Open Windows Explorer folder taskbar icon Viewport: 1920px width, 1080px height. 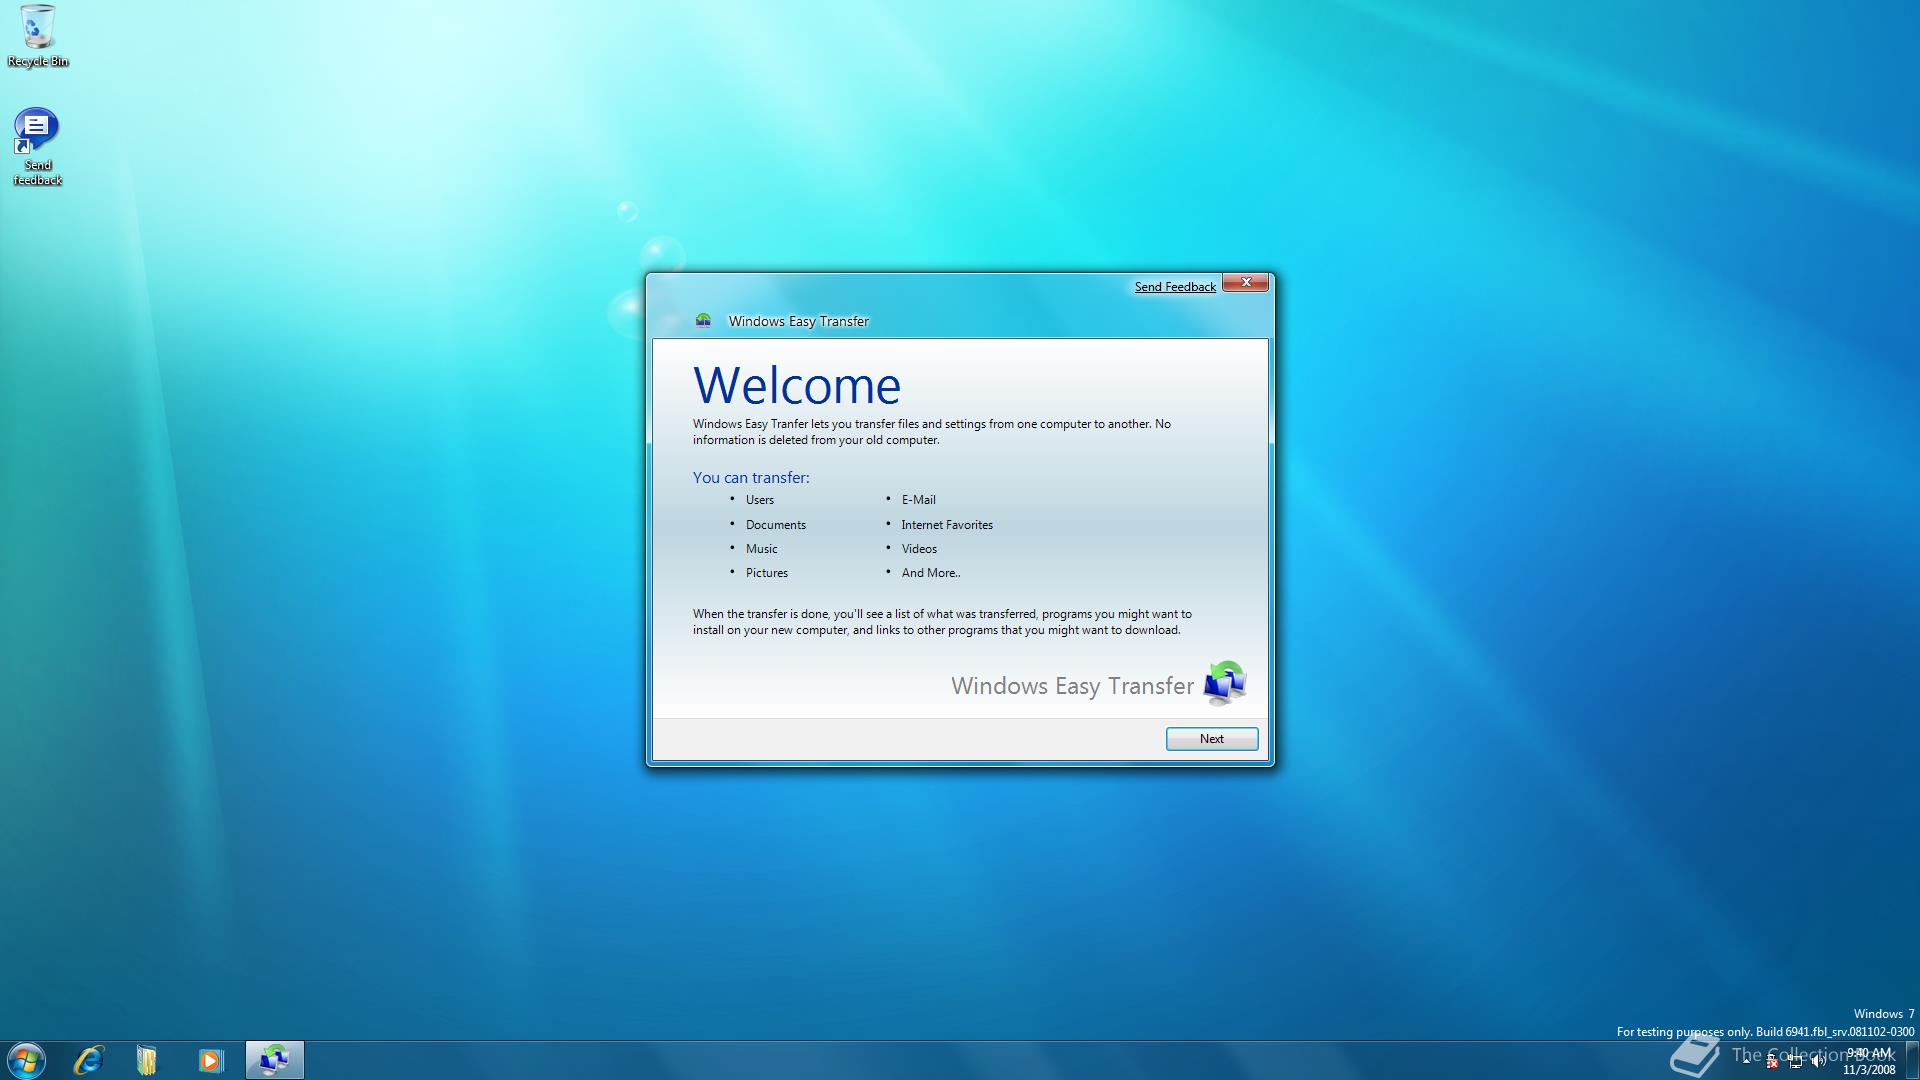pyautogui.click(x=147, y=1060)
